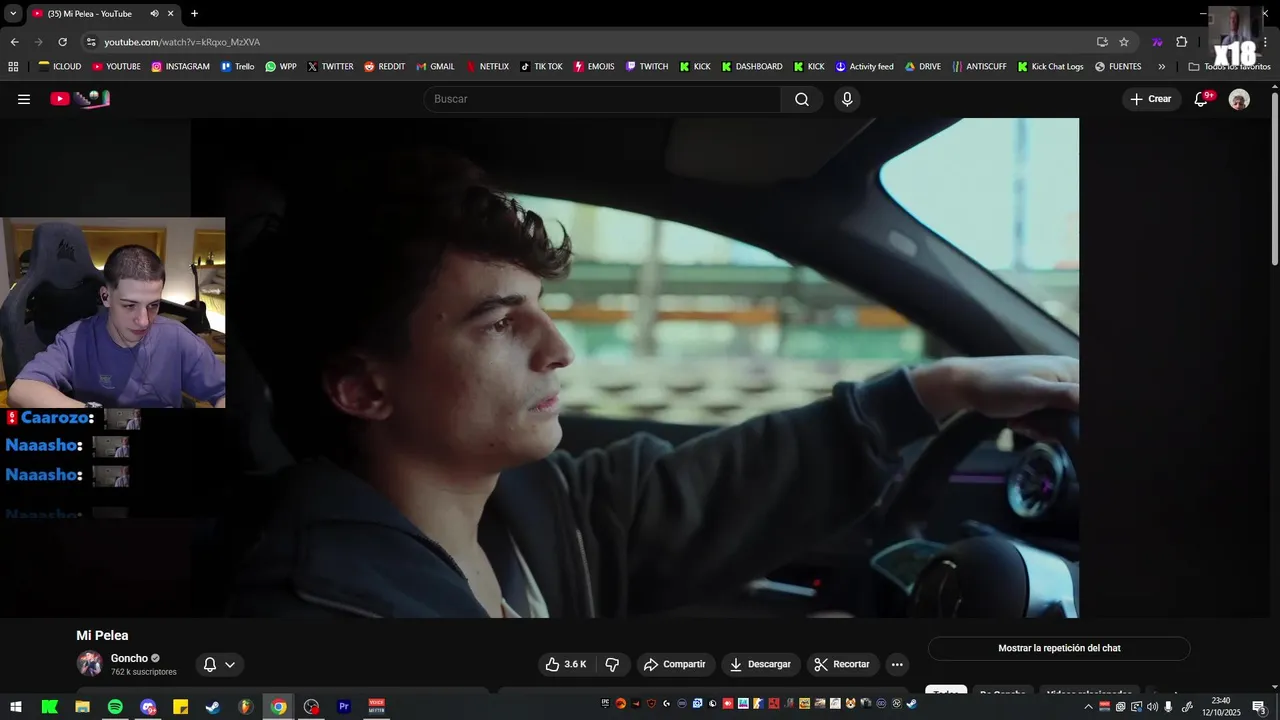Open the DRIVE bookmark
This screenshot has width=1280, height=720.
point(923,67)
